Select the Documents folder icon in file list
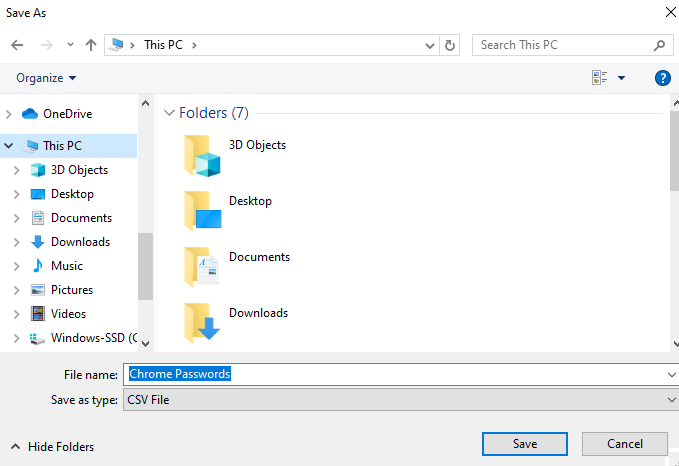Image resolution: width=679 pixels, height=466 pixels. pyautogui.click(x=202, y=267)
